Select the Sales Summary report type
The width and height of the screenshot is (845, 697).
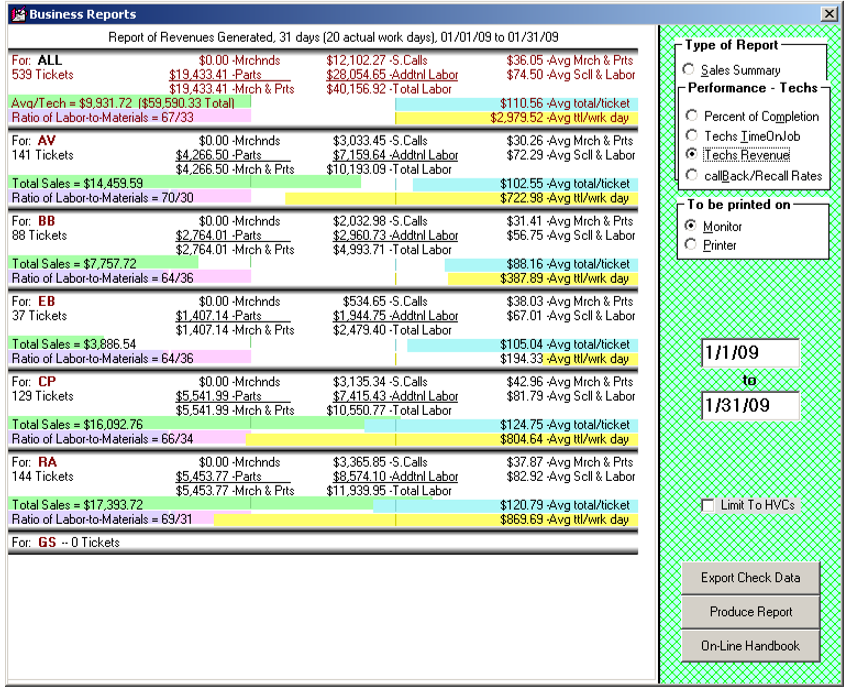[x=689, y=70]
